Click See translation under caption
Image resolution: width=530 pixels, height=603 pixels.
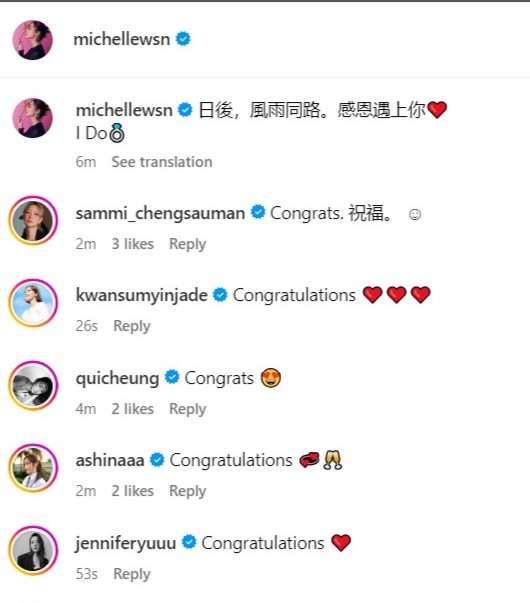click(162, 162)
